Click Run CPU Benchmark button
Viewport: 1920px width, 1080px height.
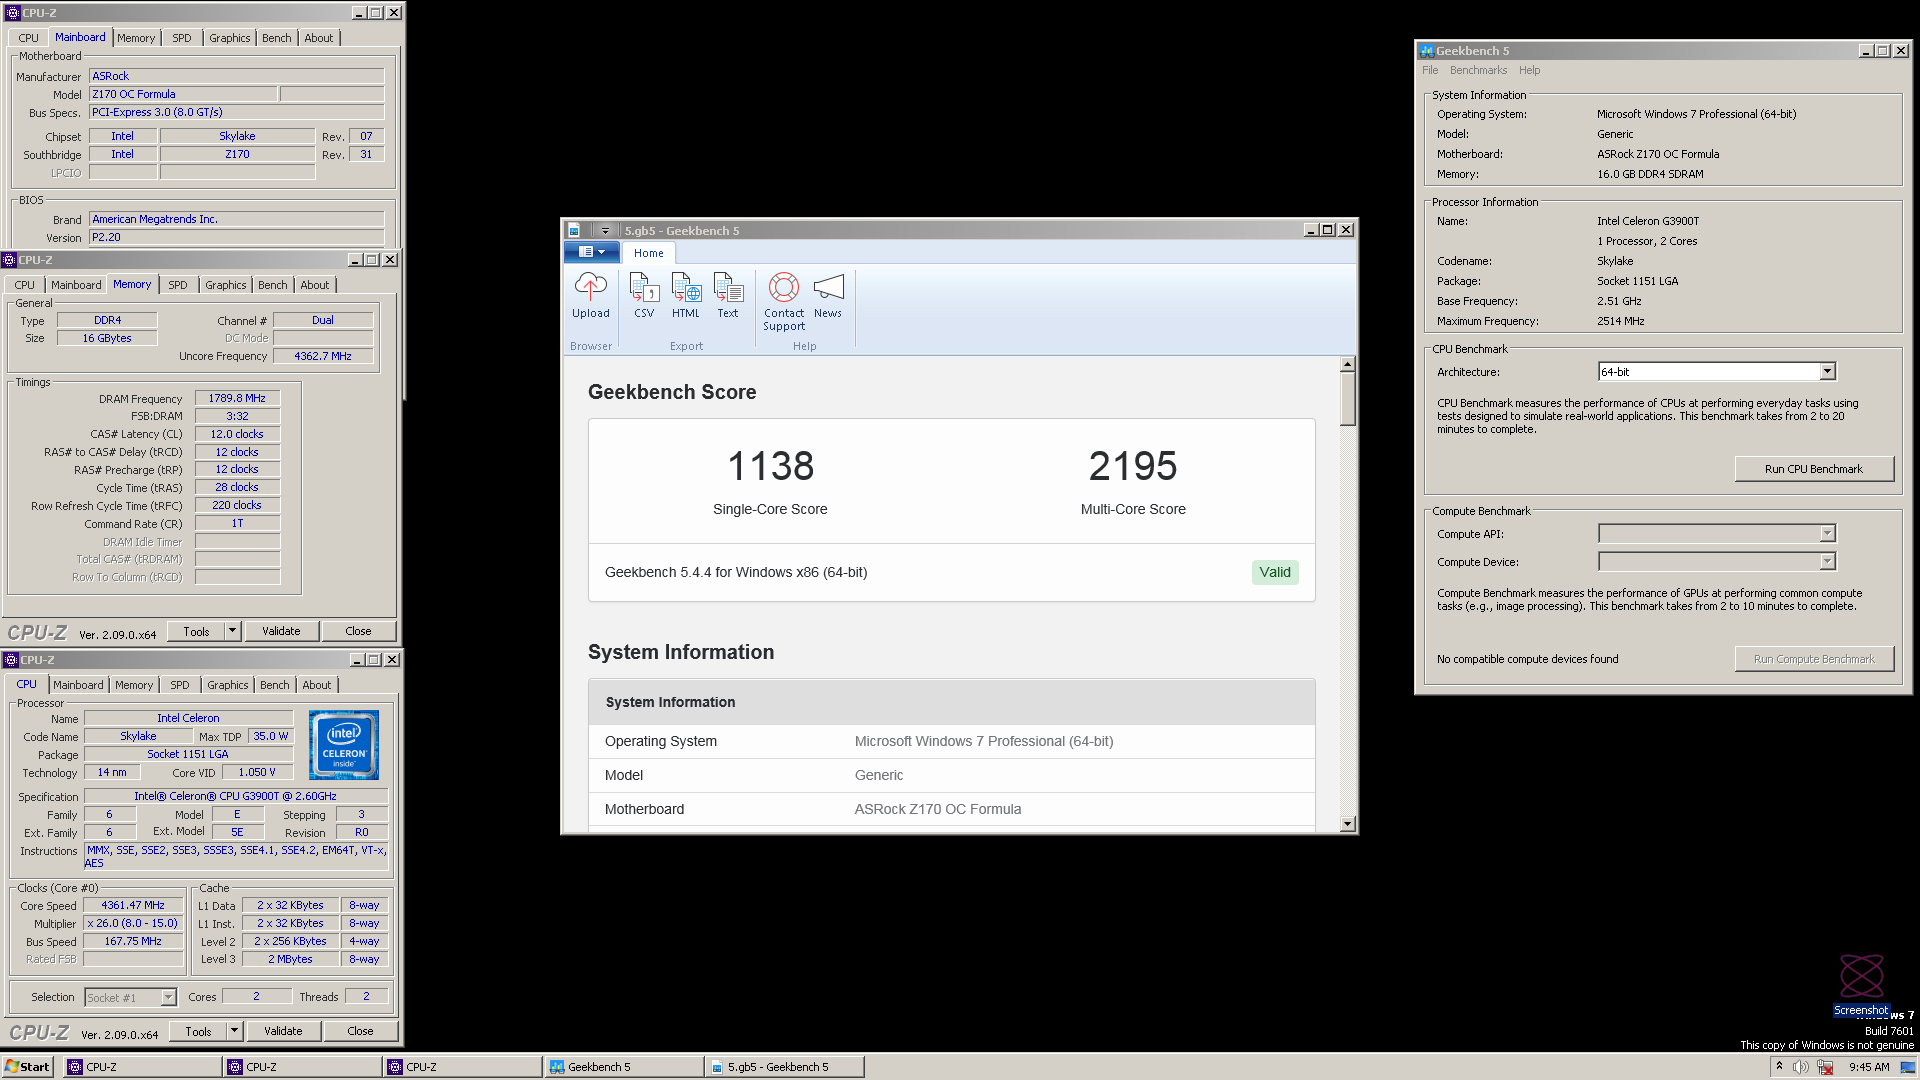point(1813,469)
